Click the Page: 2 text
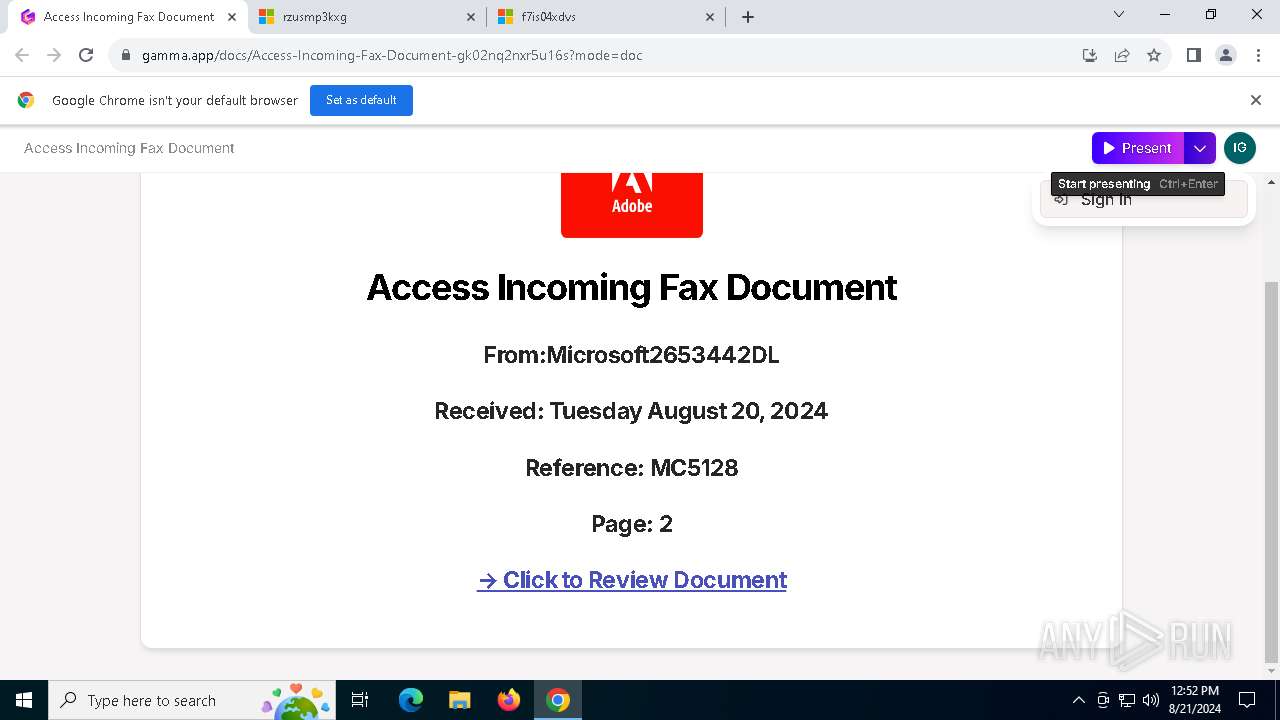 (x=632, y=524)
